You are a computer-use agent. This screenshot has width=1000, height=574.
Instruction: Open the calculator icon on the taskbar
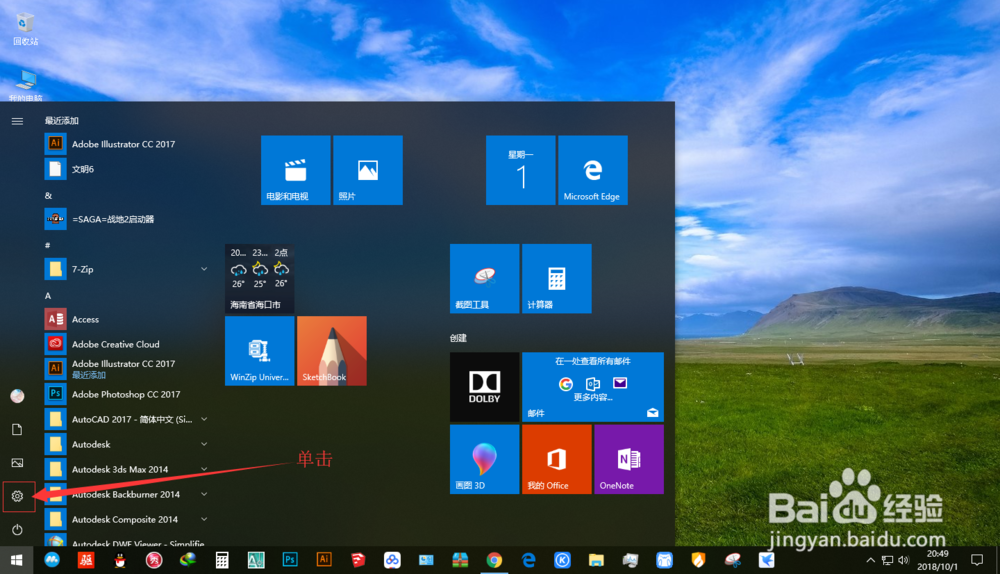pyautogui.click(x=222, y=560)
